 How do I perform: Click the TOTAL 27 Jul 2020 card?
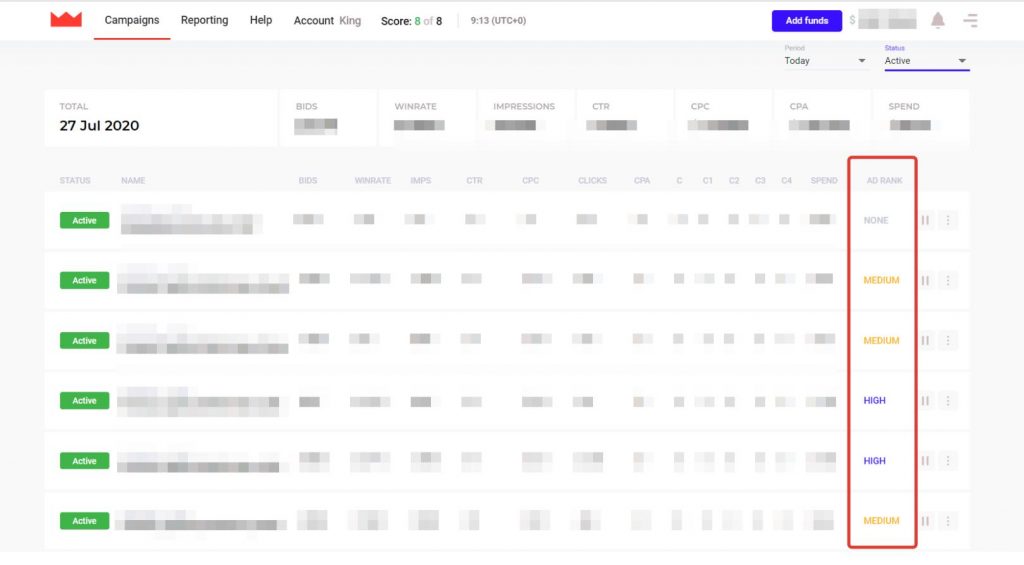click(161, 118)
